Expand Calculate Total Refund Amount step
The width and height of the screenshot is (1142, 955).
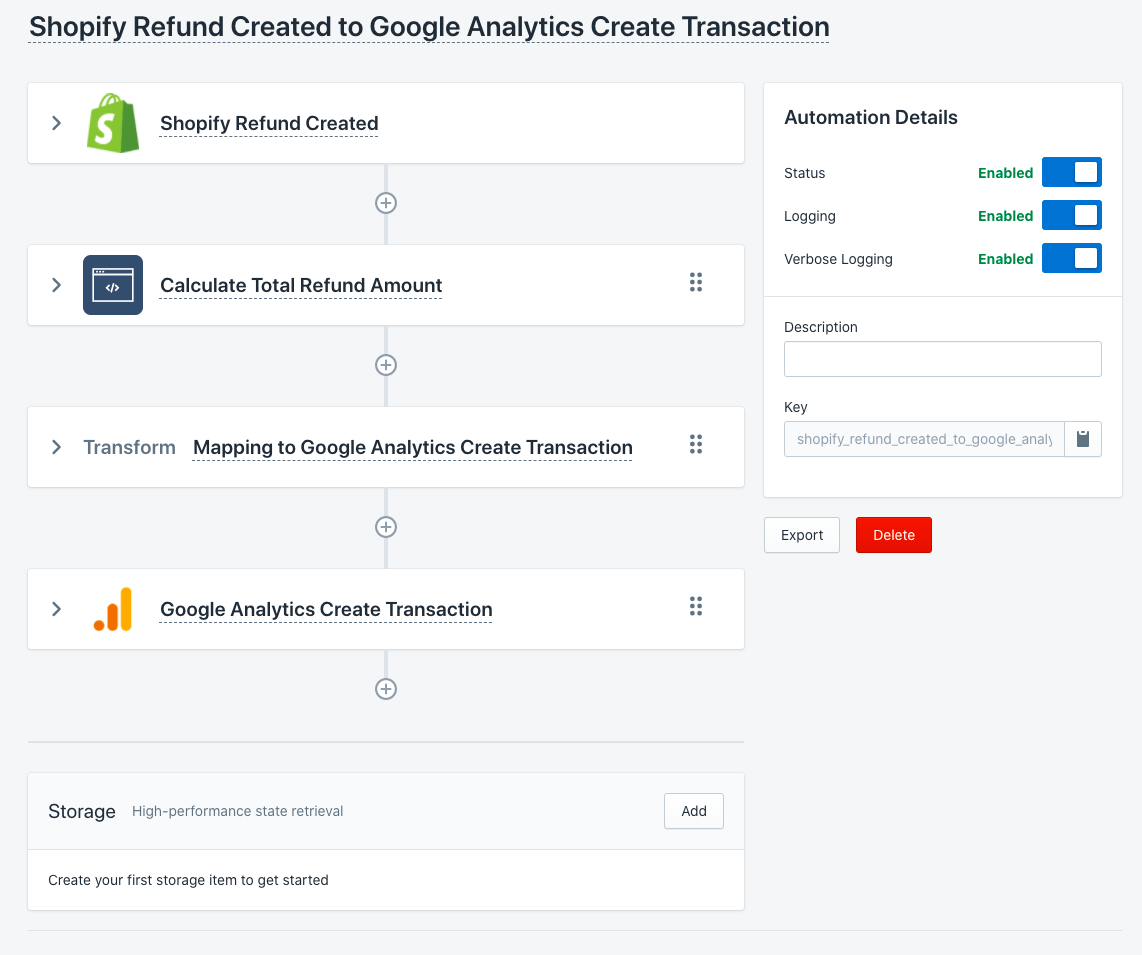tap(57, 285)
